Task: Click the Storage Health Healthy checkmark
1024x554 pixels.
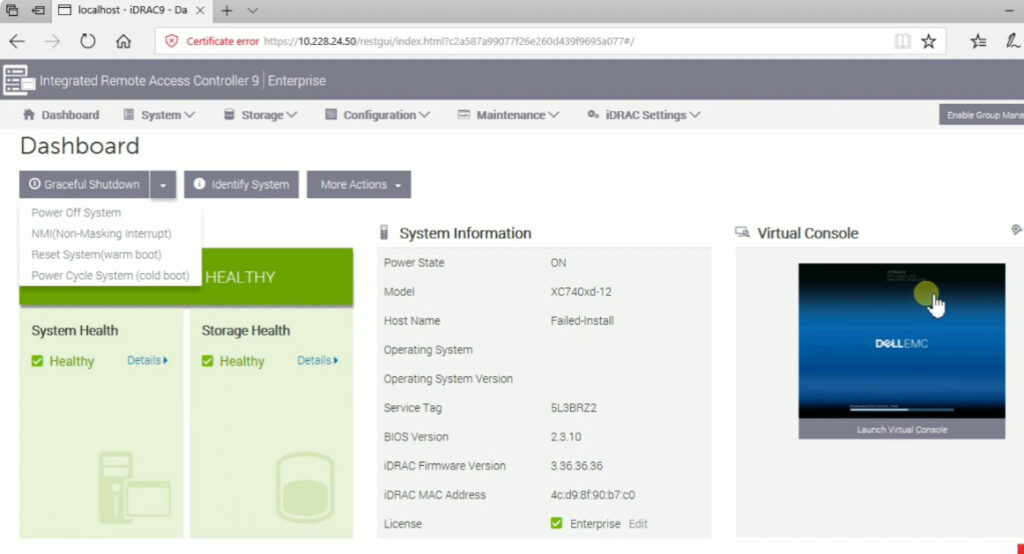Action: coord(208,361)
